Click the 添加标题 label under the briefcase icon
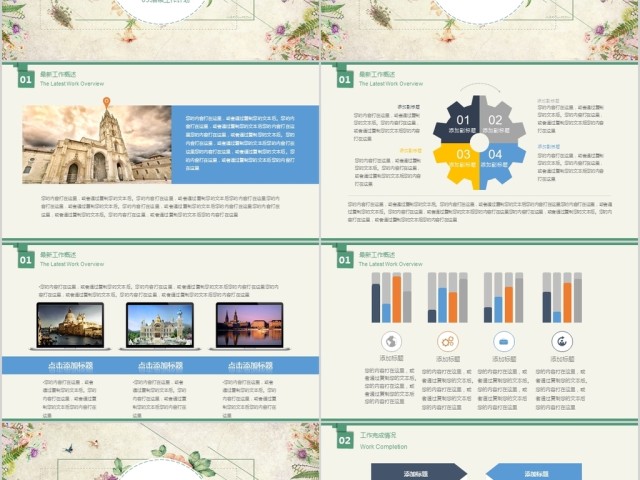The height and width of the screenshot is (480, 640). [x=504, y=359]
